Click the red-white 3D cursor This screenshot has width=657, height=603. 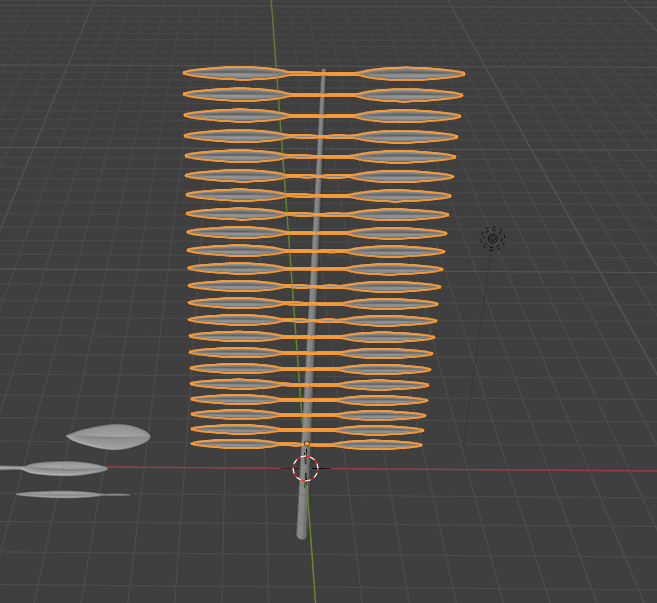(305, 468)
